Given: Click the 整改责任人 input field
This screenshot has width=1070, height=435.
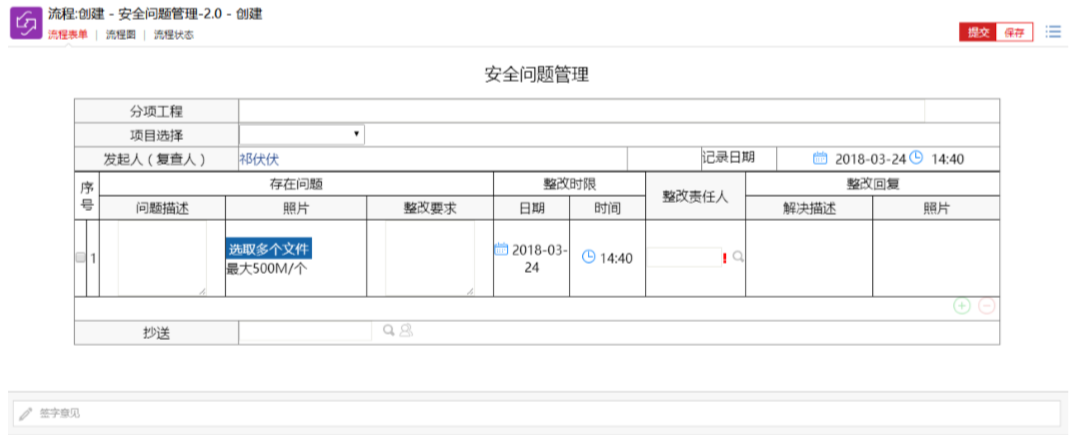Looking at the screenshot, I should pos(683,257).
